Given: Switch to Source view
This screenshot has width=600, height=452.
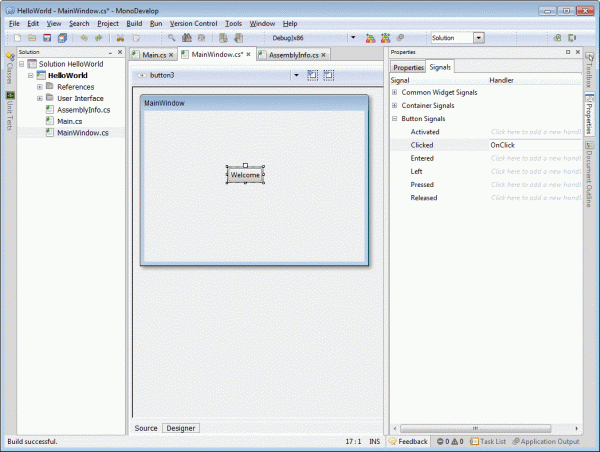Looking at the screenshot, I should coord(146,428).
